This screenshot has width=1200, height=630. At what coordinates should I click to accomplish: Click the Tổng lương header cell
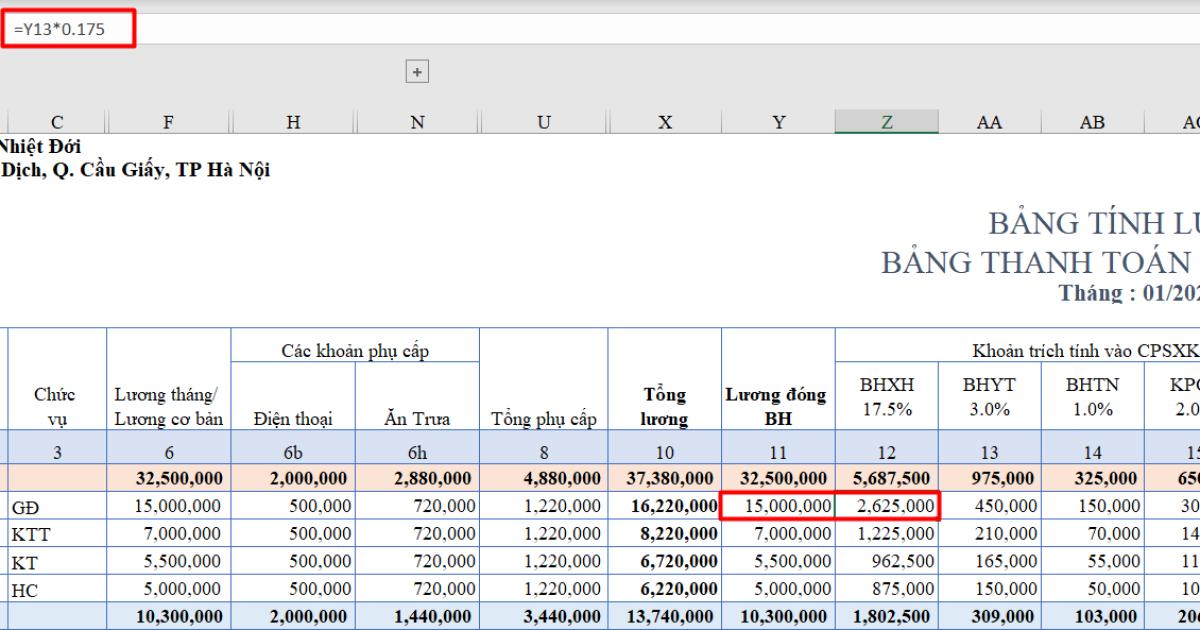(x=664, y=407)
